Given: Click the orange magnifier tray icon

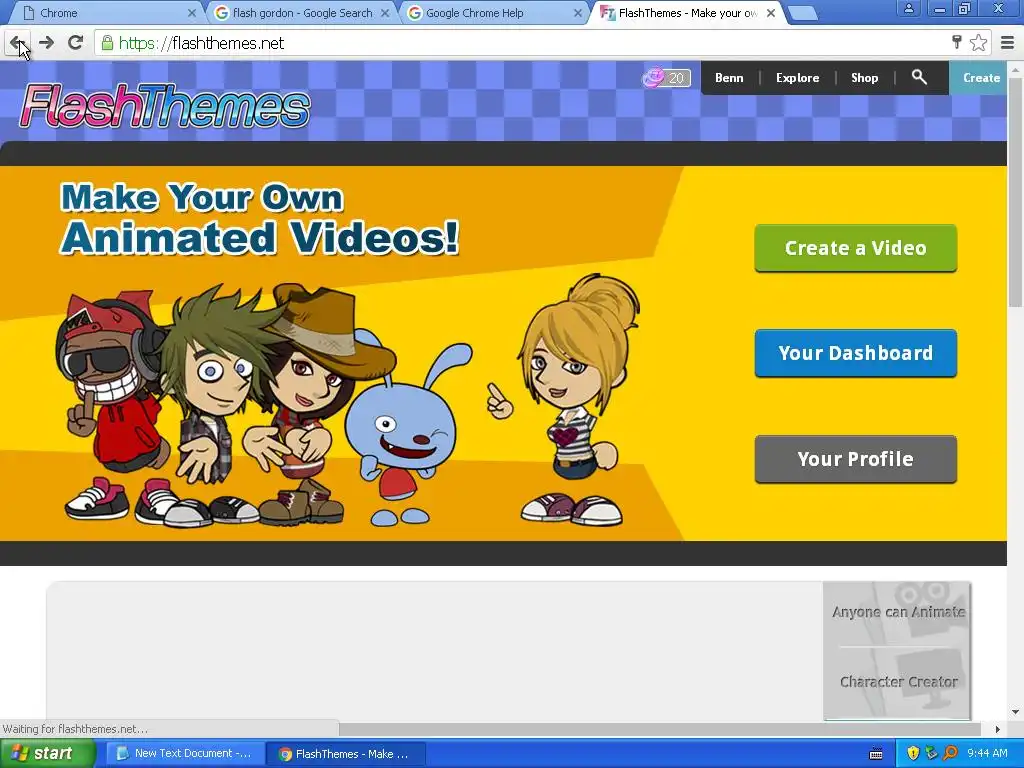Looking at the screenshot, I should point(950,754).
